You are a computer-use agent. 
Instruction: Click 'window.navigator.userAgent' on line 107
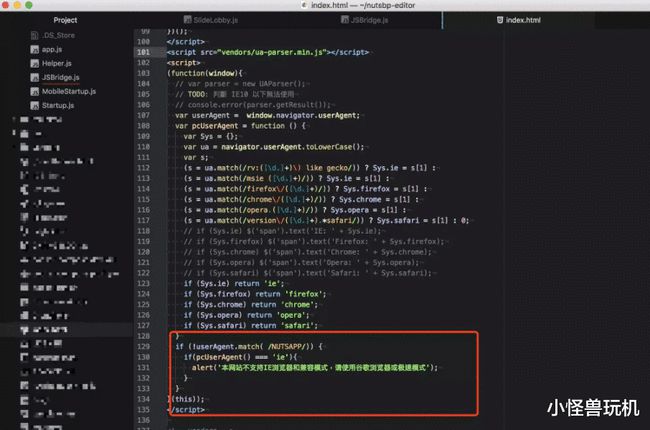pos(302,116)
